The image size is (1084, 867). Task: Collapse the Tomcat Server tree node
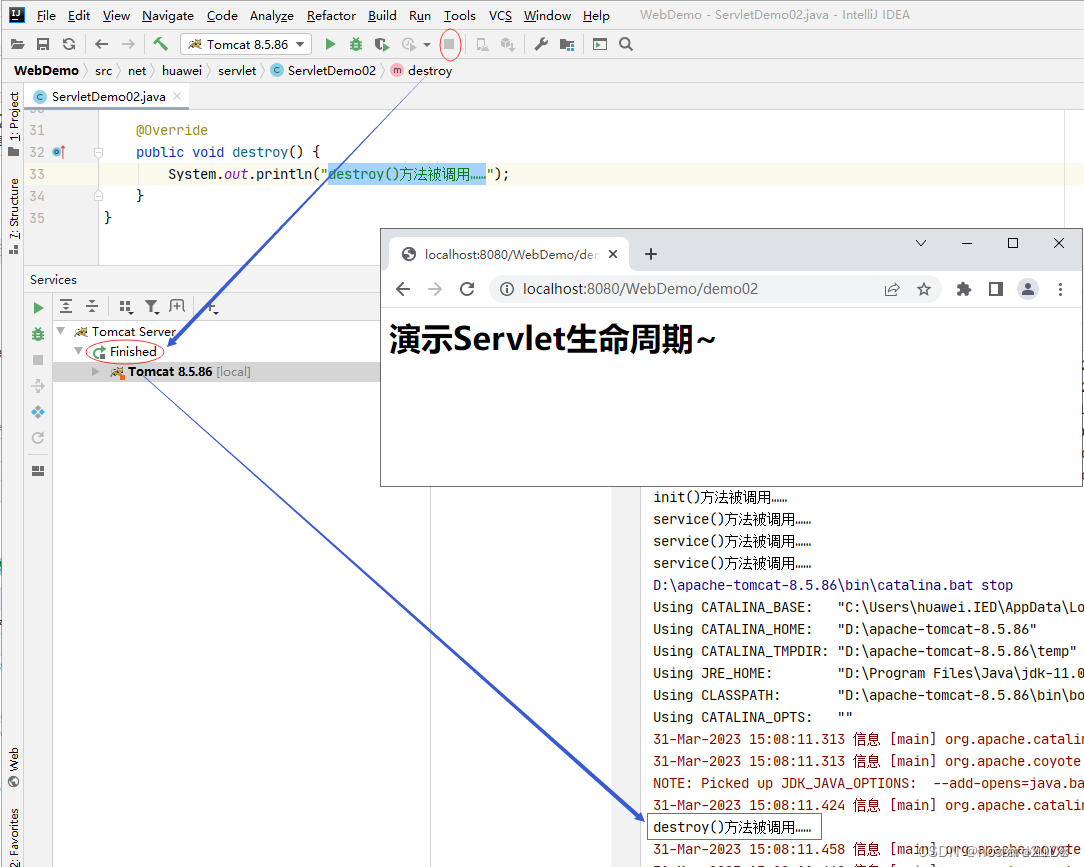point(61,331)
